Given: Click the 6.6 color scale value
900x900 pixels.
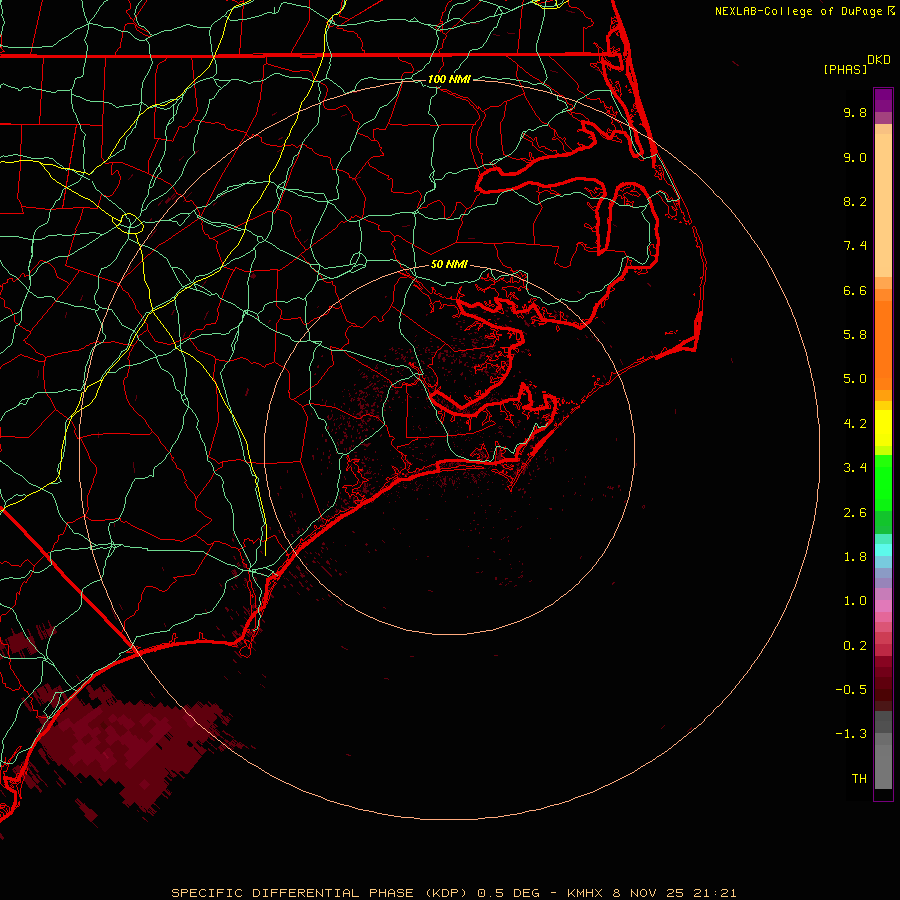Looking at the screenshot, I should click(x=855, y=290).
